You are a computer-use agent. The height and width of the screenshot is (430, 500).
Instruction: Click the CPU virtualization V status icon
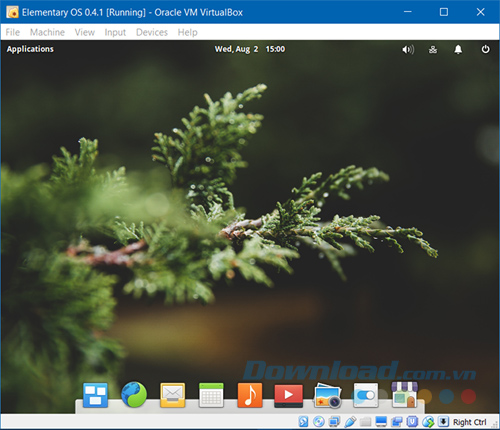click(x=412, y=422)
